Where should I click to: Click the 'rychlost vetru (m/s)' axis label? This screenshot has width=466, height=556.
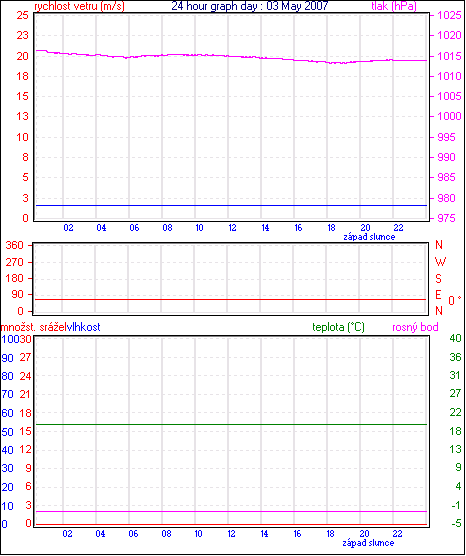pos(79,6)
